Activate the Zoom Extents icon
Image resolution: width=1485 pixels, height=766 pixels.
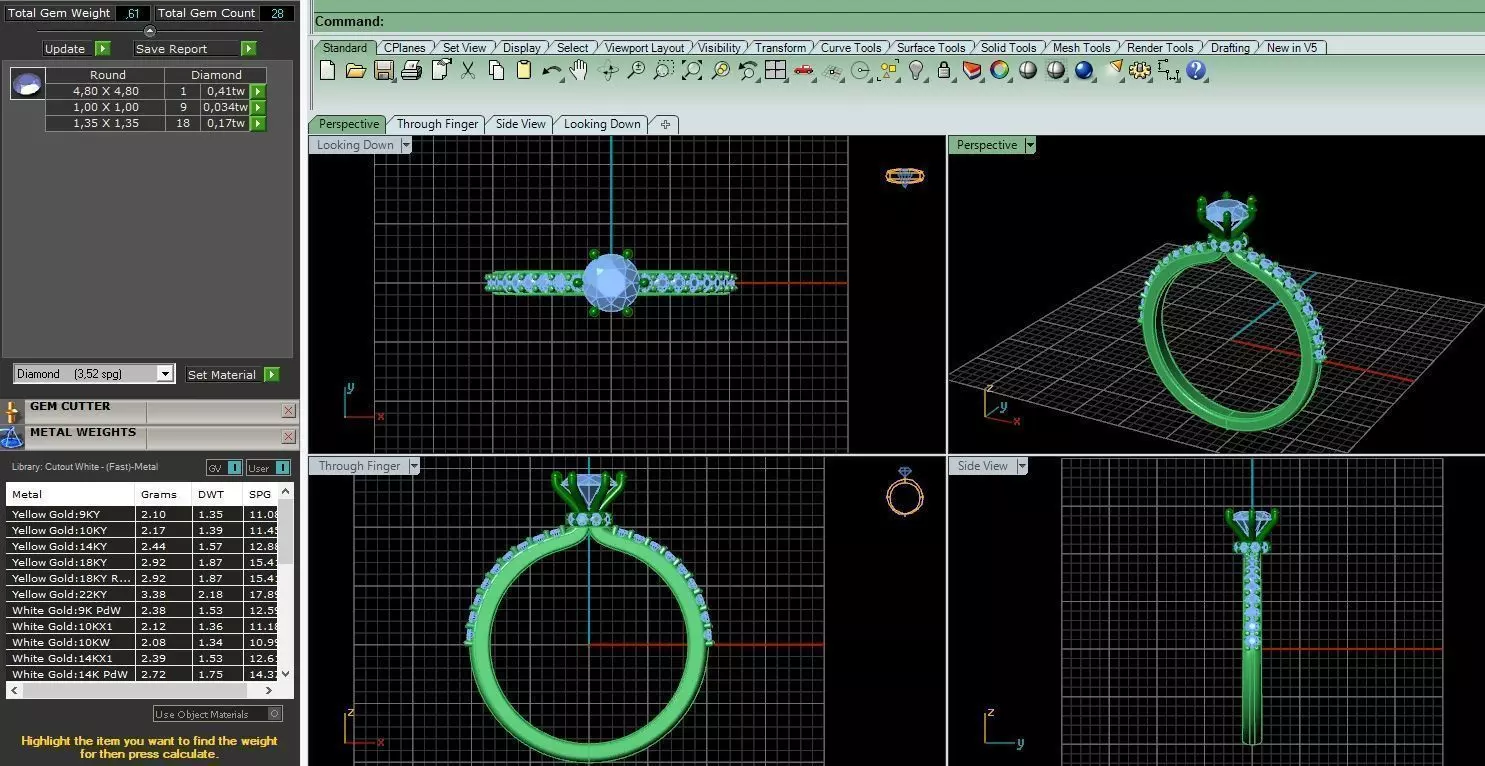tap(692, 70)
